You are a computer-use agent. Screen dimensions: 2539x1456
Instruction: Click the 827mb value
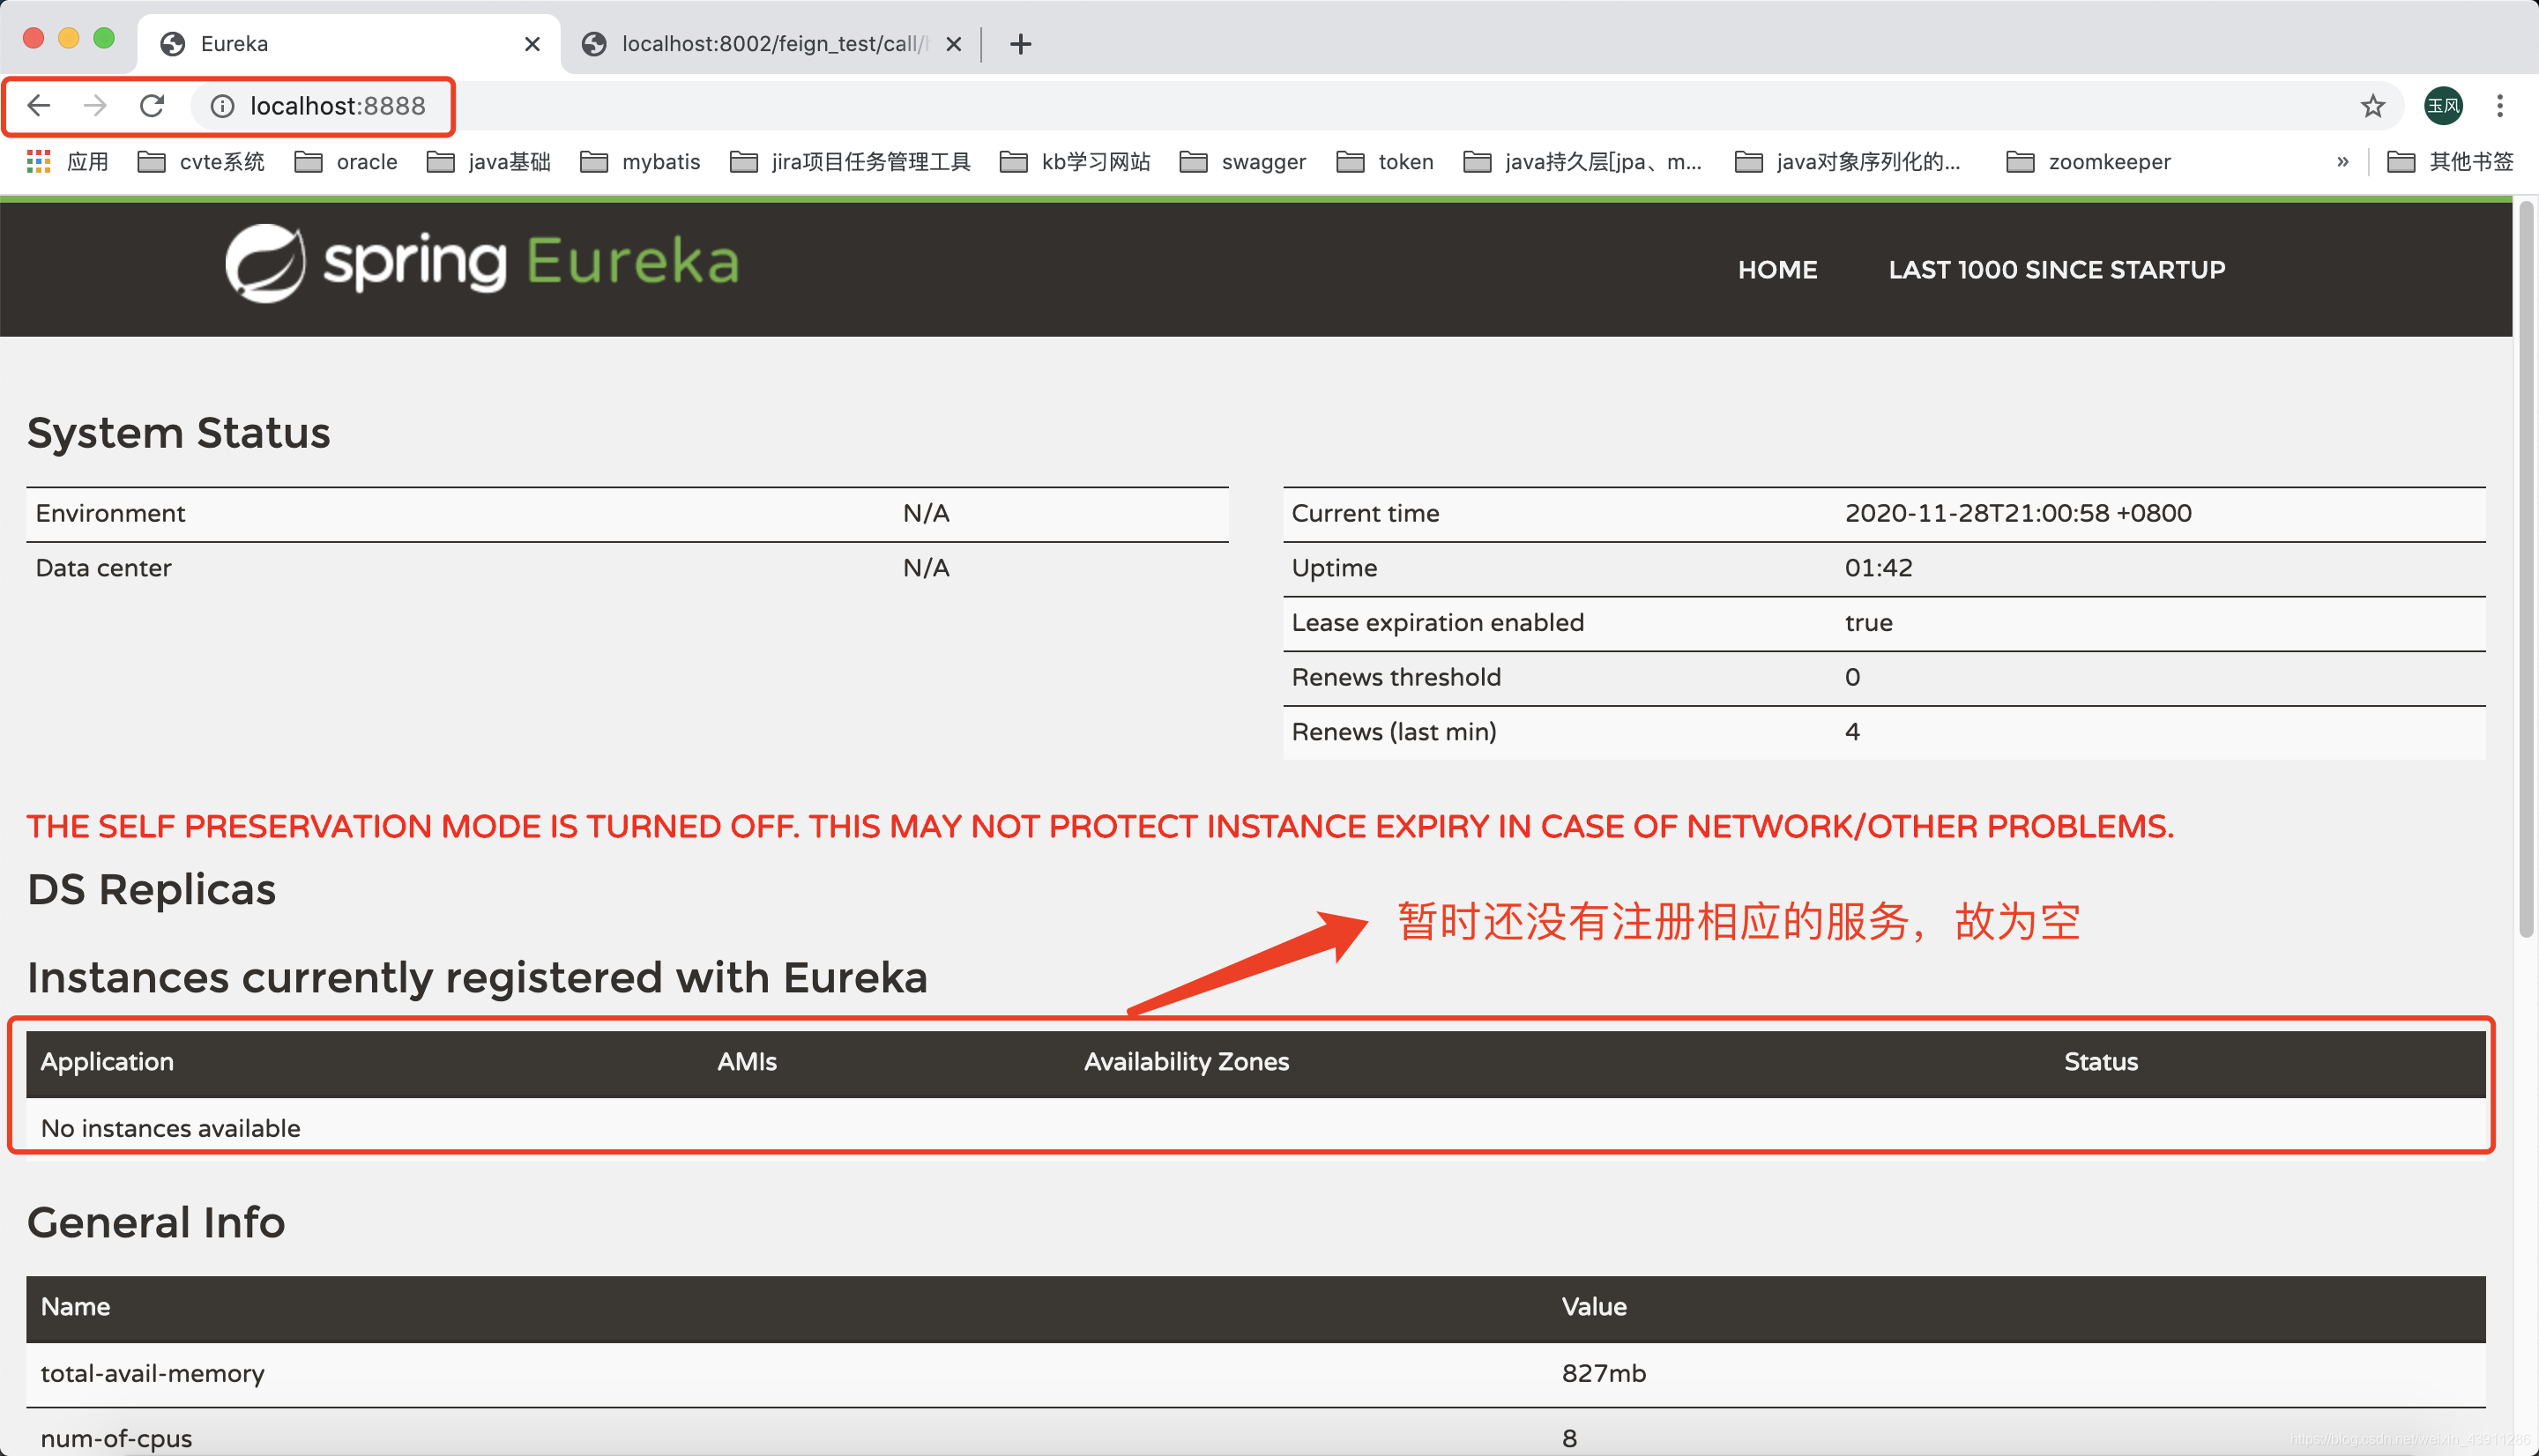click(x=1603, y=1373)
